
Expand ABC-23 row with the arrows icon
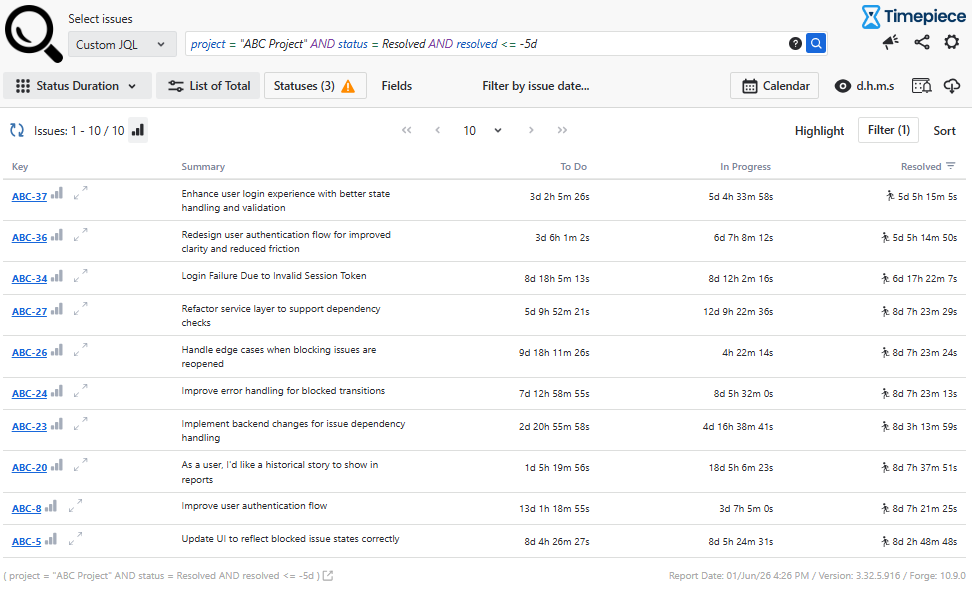point(81,424)
